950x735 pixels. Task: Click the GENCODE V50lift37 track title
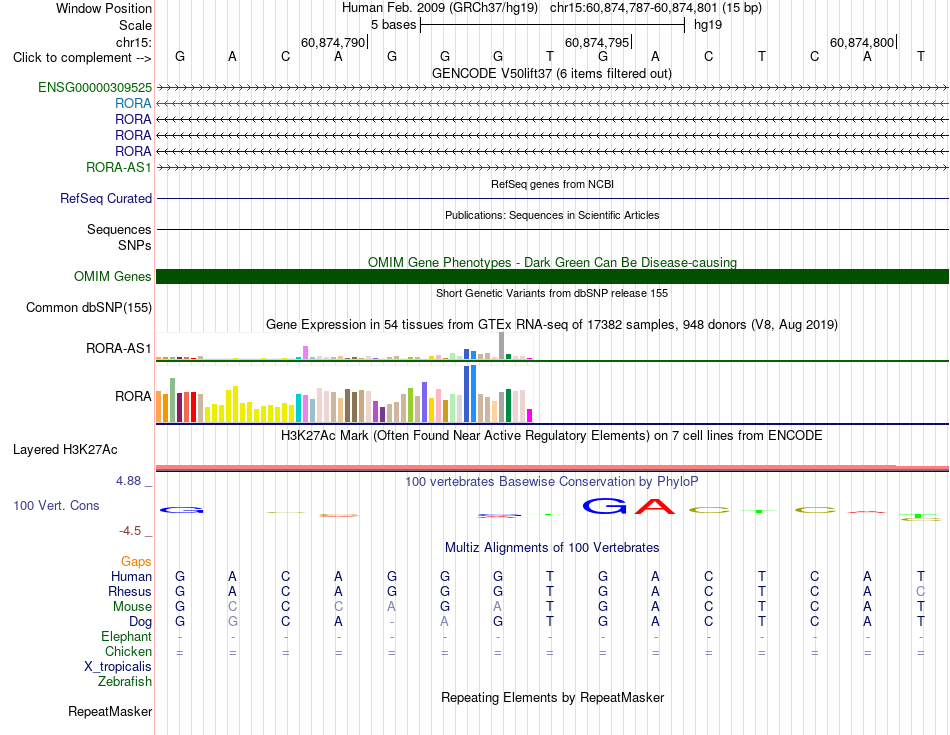click(x=552, y=73)
